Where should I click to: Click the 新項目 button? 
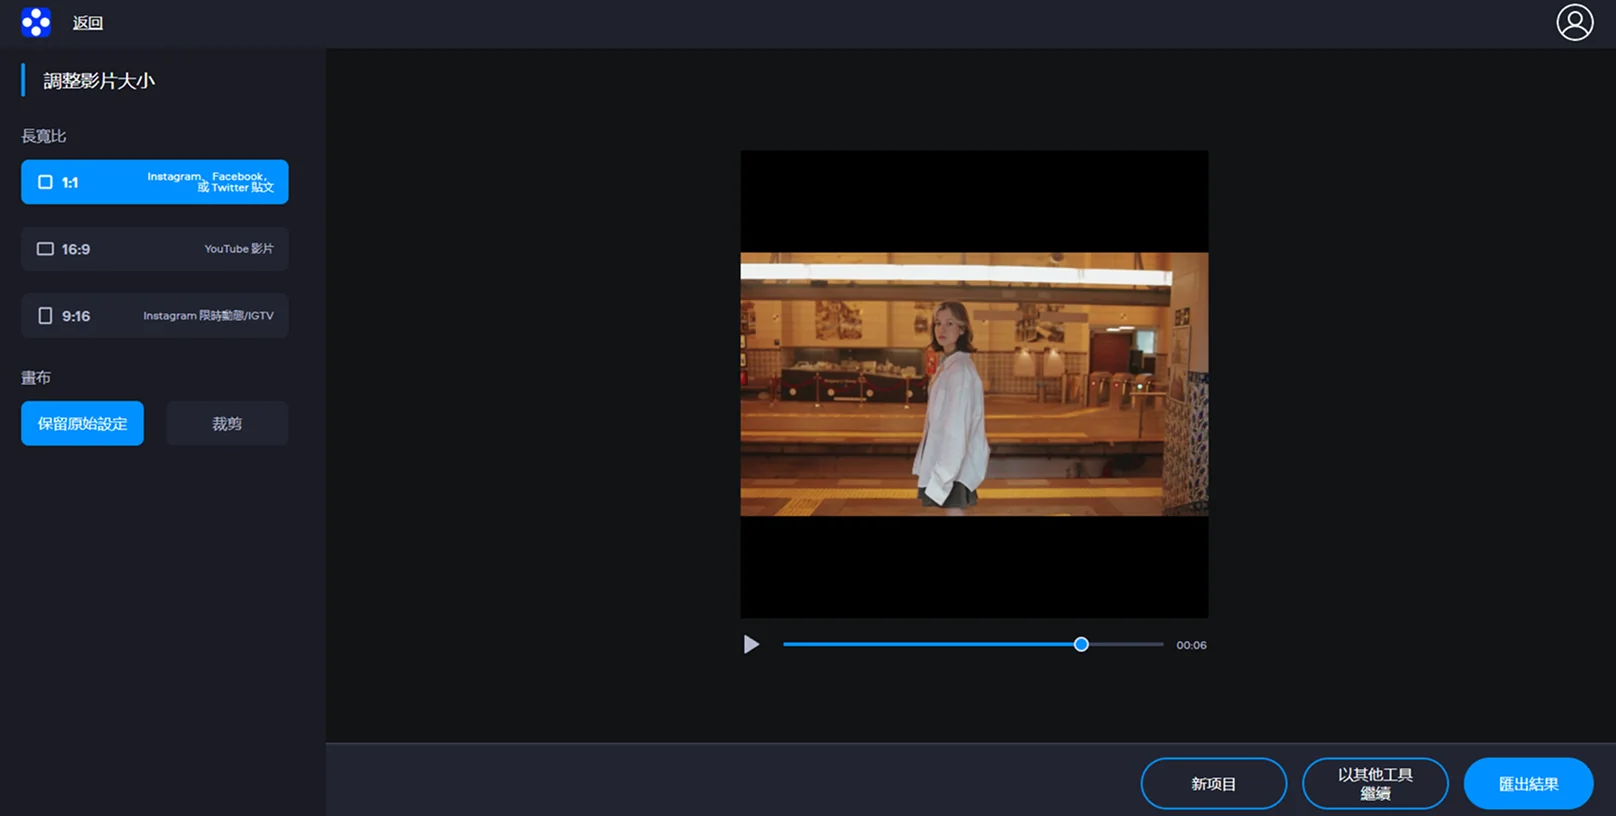pyautogui.click(x=1213, y=784)
